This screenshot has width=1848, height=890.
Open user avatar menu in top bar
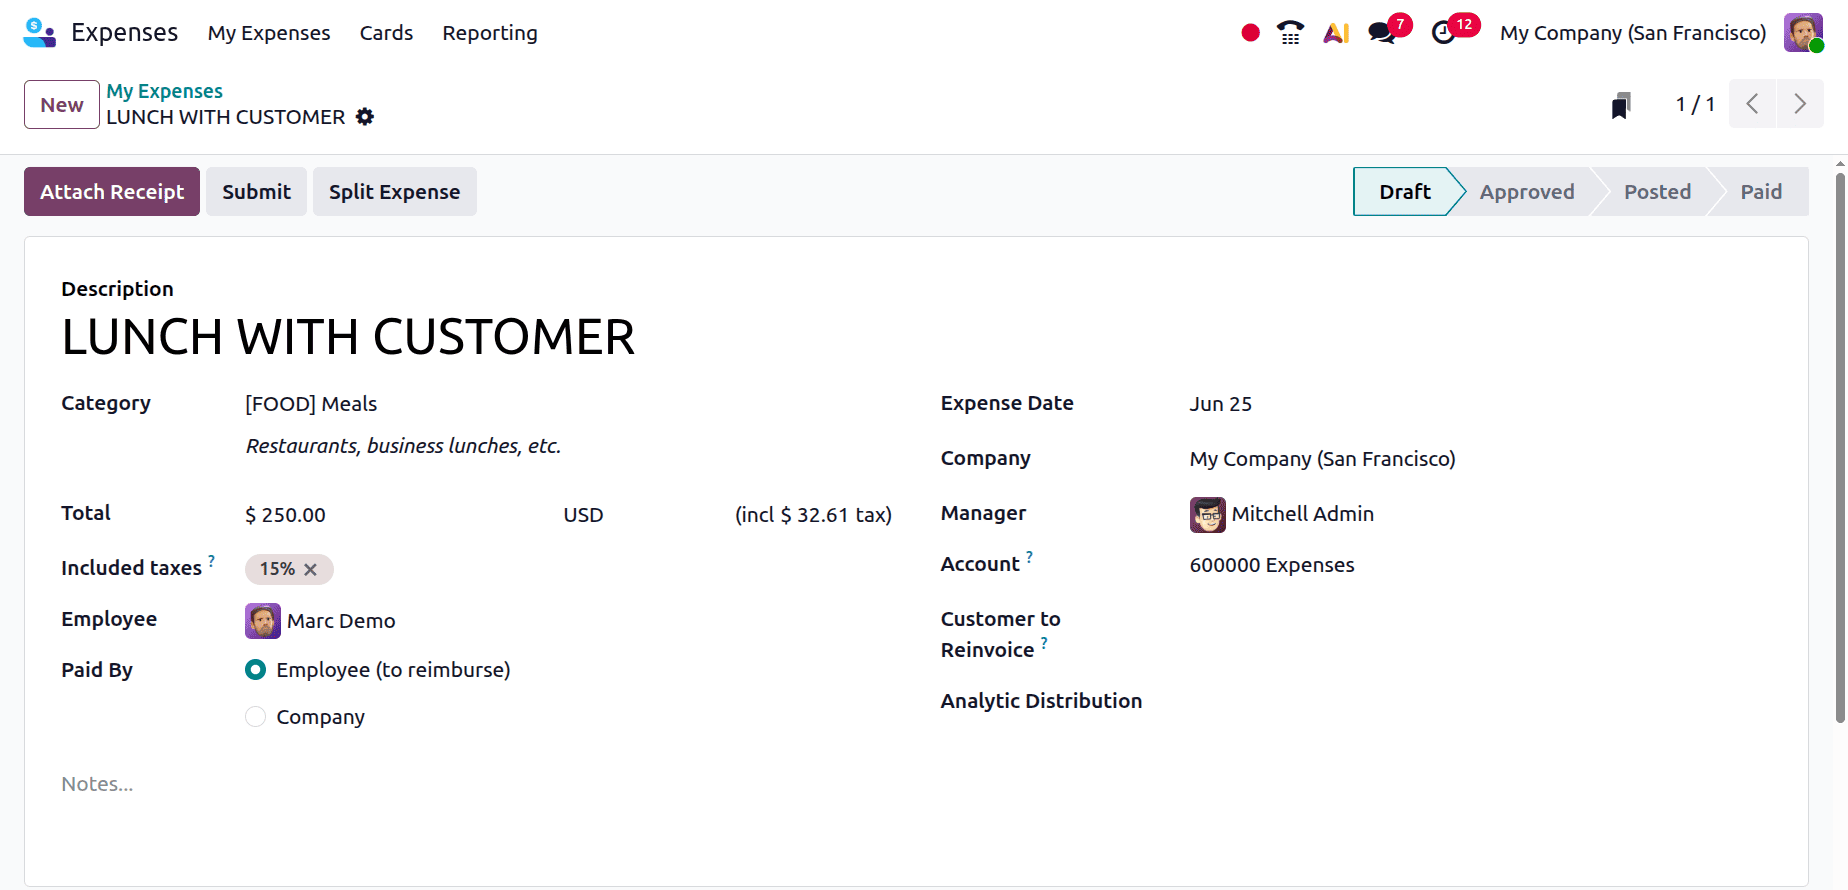tap(1803, 33)
